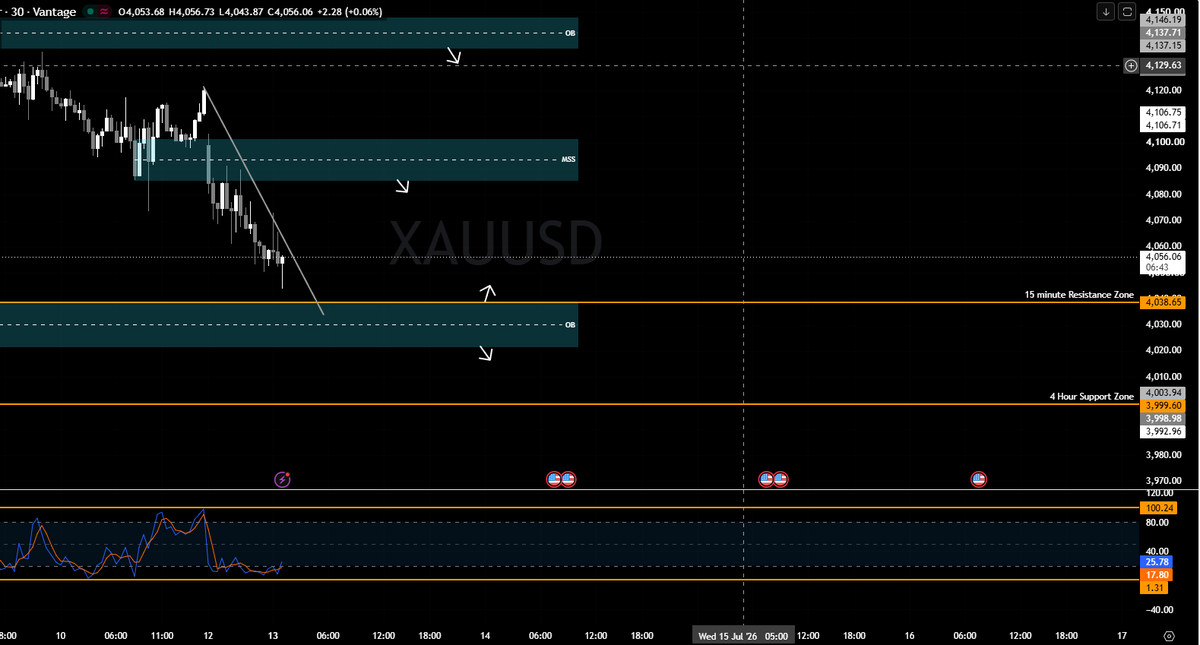
Task: Click the open value O4,053.68 in legend
Action: click(141, 12)
